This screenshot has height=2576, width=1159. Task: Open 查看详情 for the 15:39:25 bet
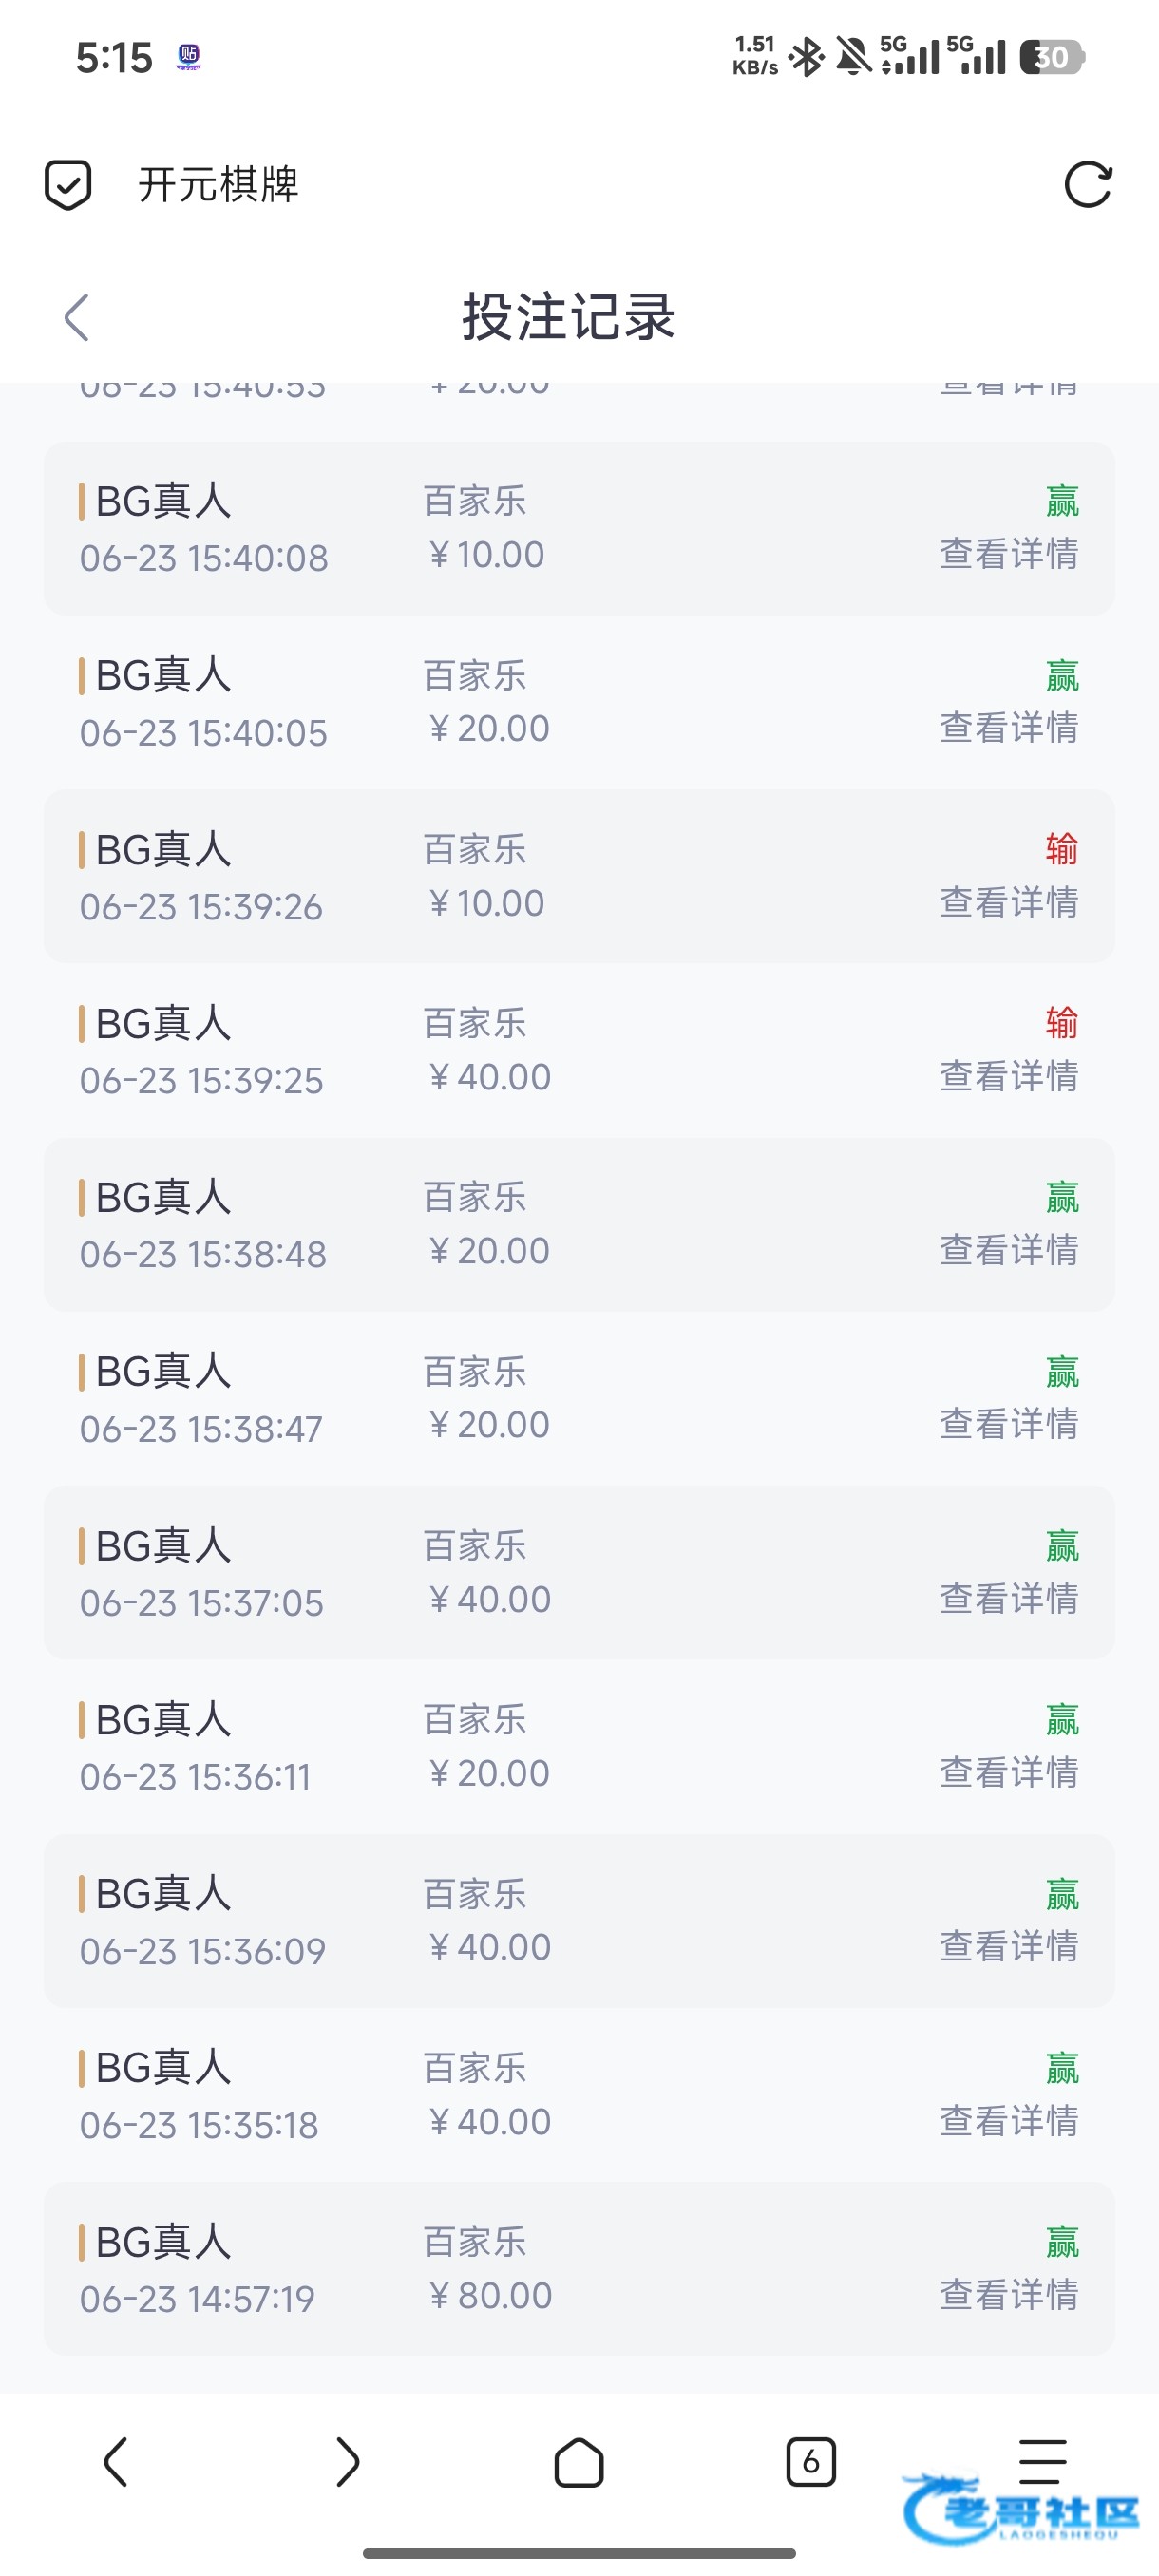point(1009,1076)
